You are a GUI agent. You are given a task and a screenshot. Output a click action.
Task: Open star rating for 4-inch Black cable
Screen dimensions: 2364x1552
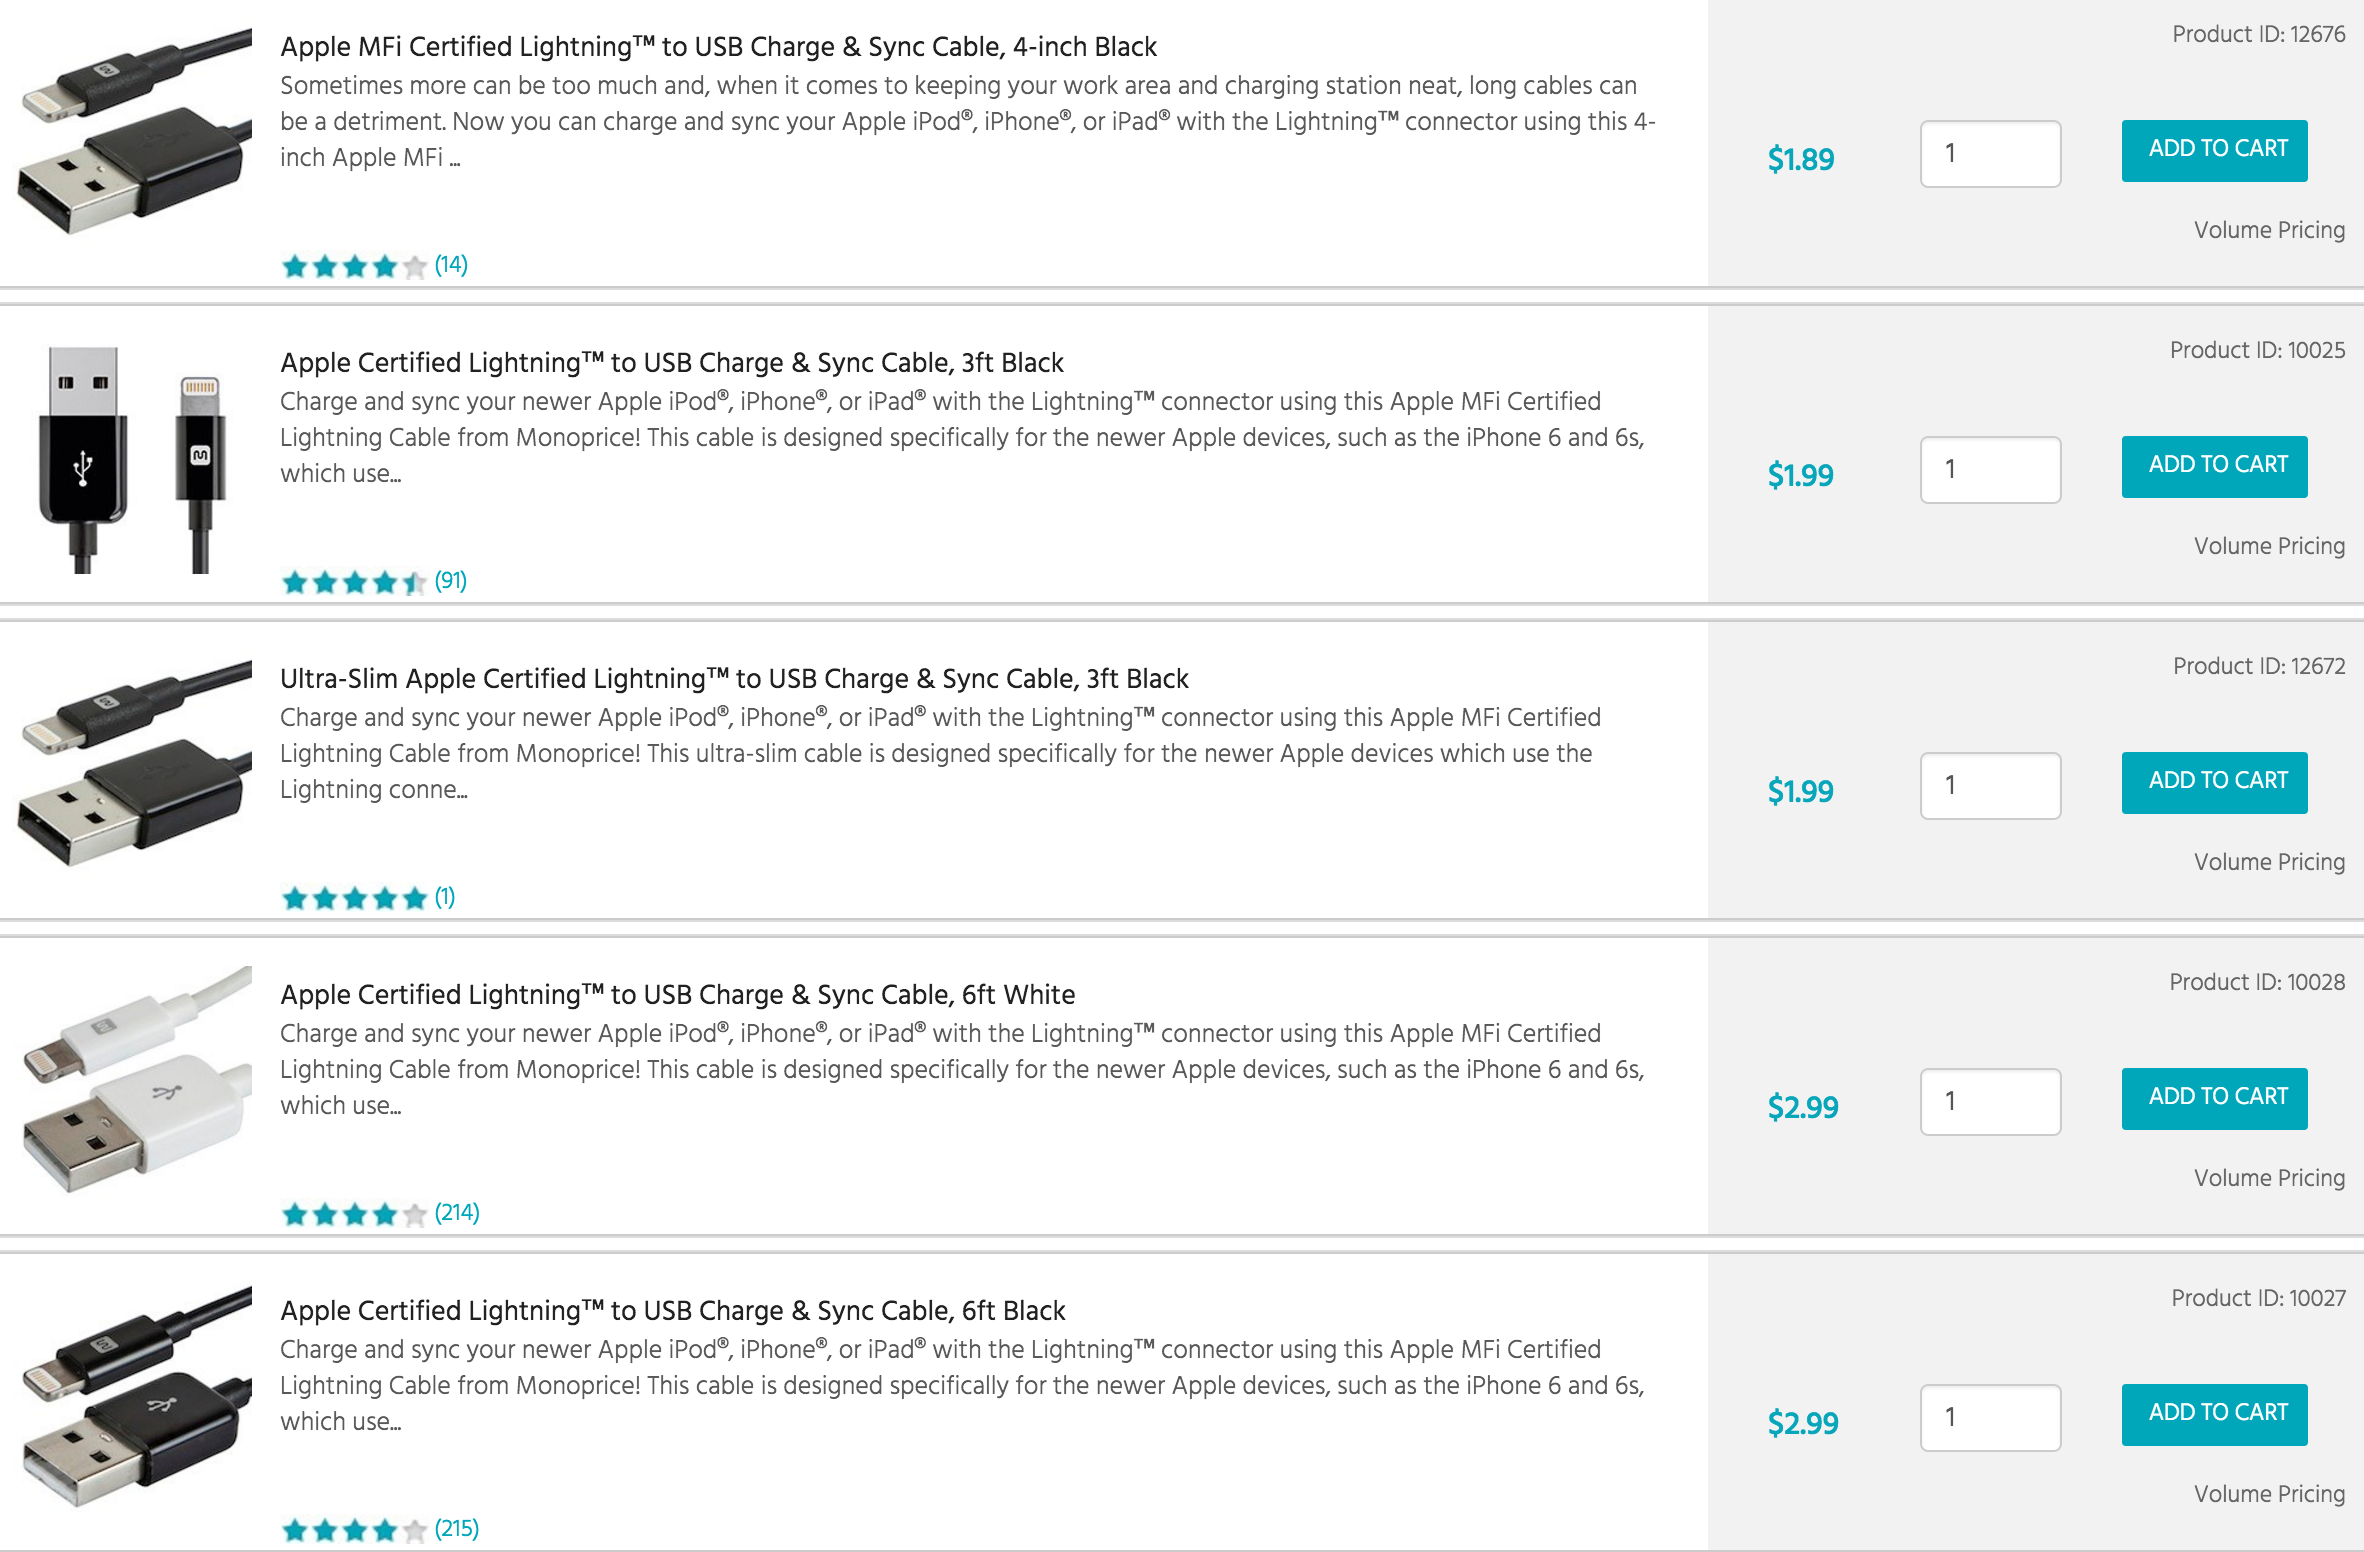pyautogui.click(x=354, y=266)
